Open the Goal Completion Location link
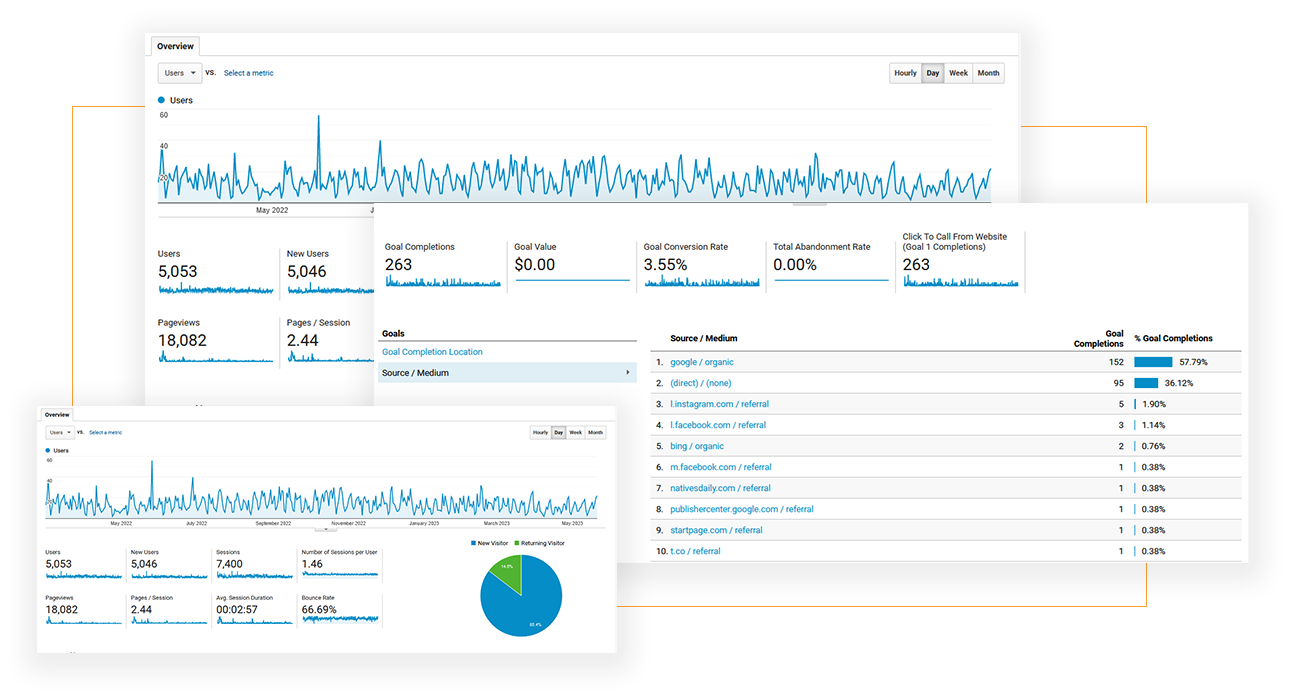The height and width of the screenshot is (699, 1291). coord(432,352)
